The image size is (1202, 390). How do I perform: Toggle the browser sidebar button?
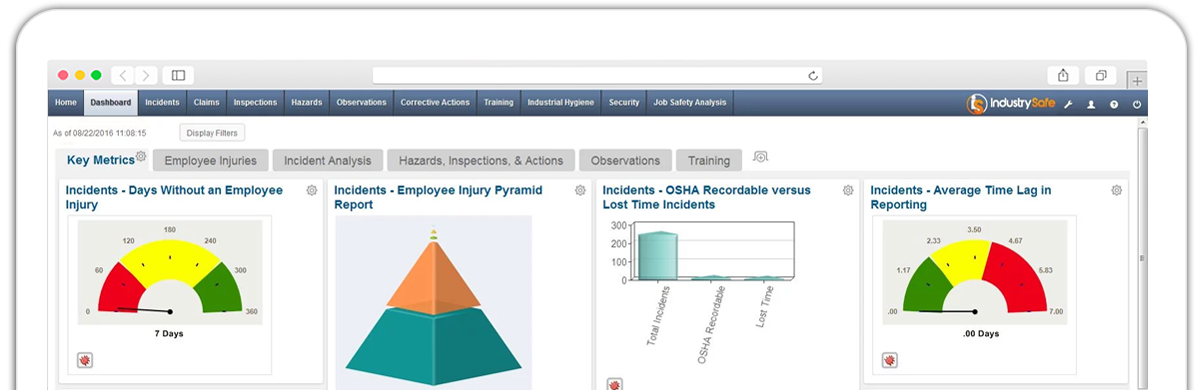coord(178,75)
